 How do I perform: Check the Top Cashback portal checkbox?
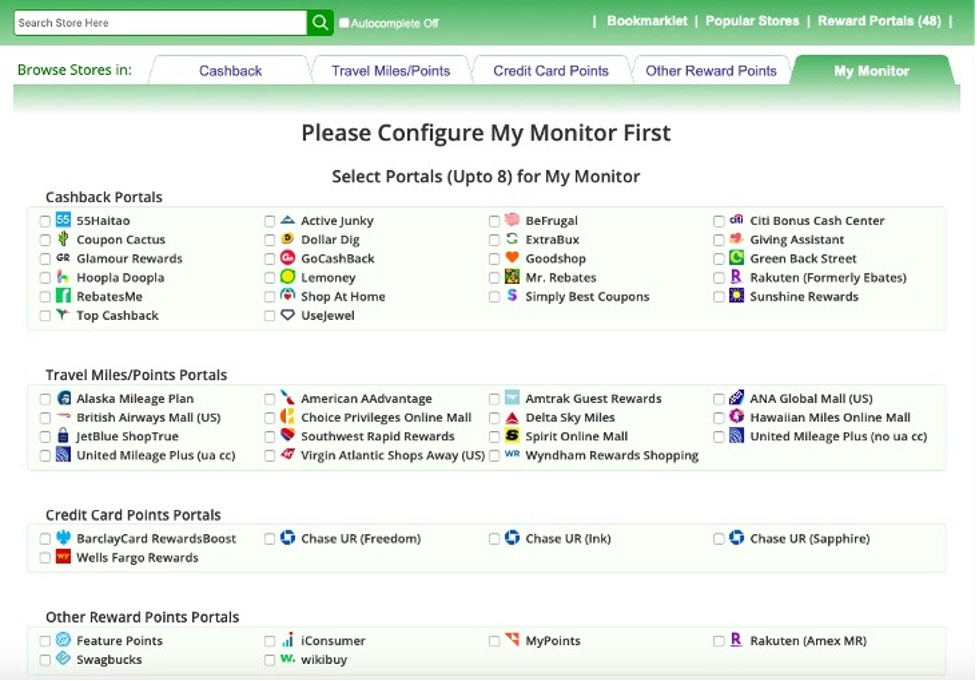click(45, 316)
